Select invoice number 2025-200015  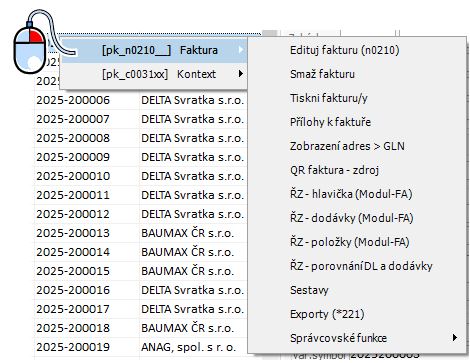coord(73,271)
